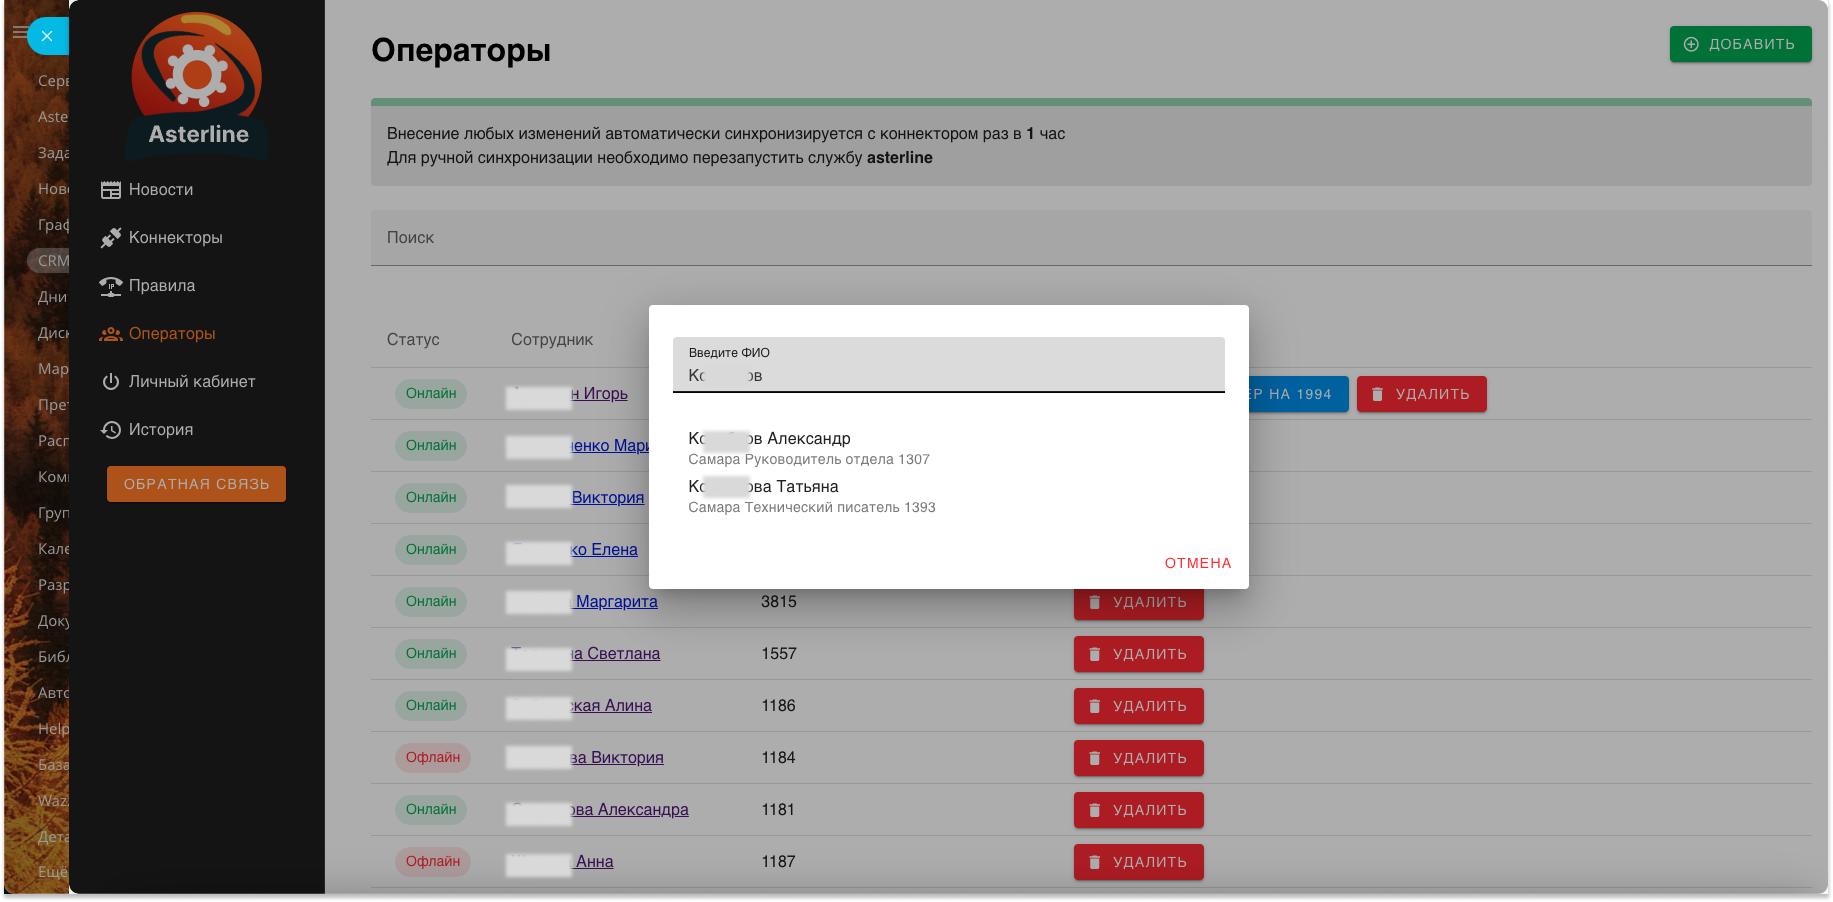Viewport: 1833px width, 902px height.
Task: Click extension number 1557
Action: pos(779,654)
